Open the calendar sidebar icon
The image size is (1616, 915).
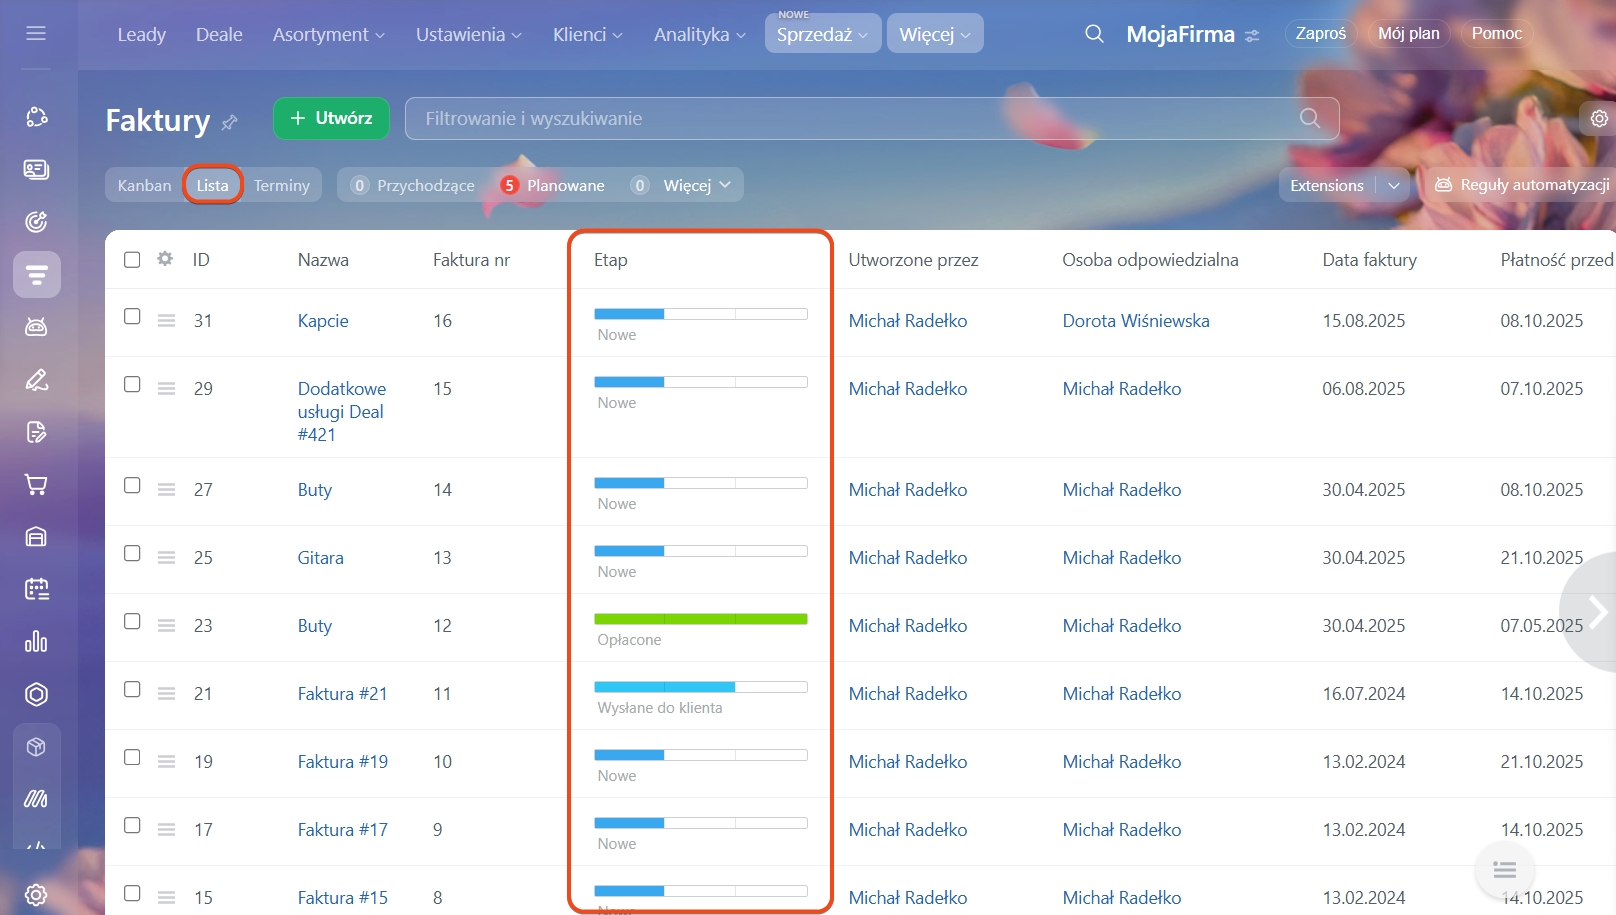[x=36, y=589]
